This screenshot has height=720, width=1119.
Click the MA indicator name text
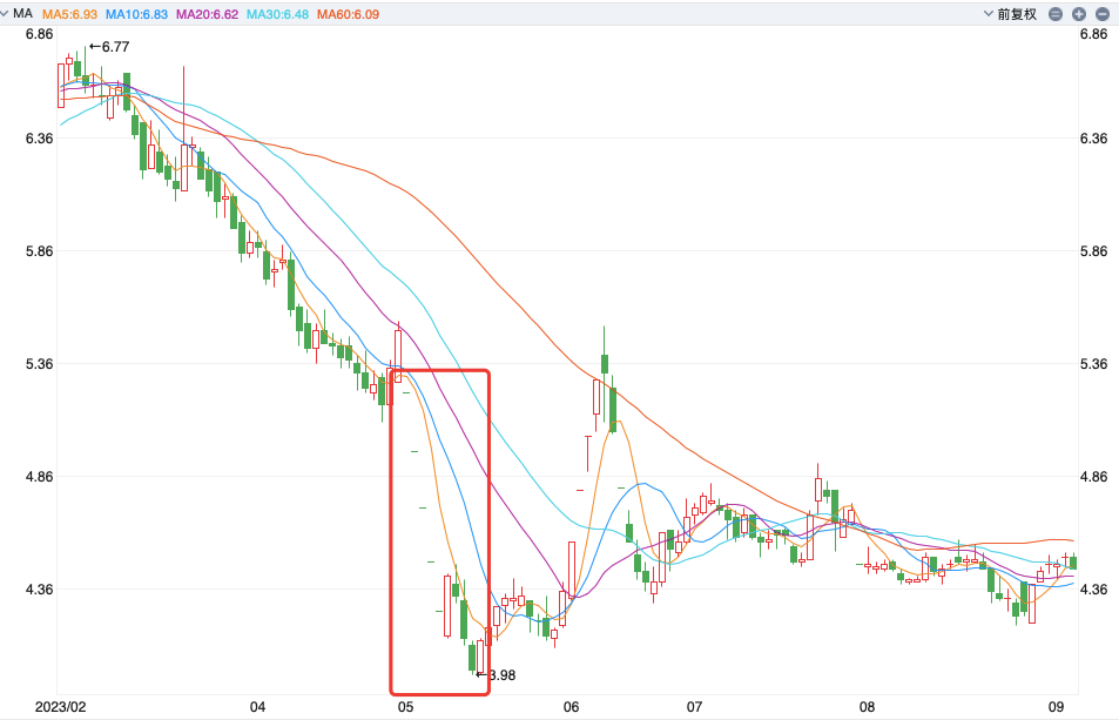point(23,14)
